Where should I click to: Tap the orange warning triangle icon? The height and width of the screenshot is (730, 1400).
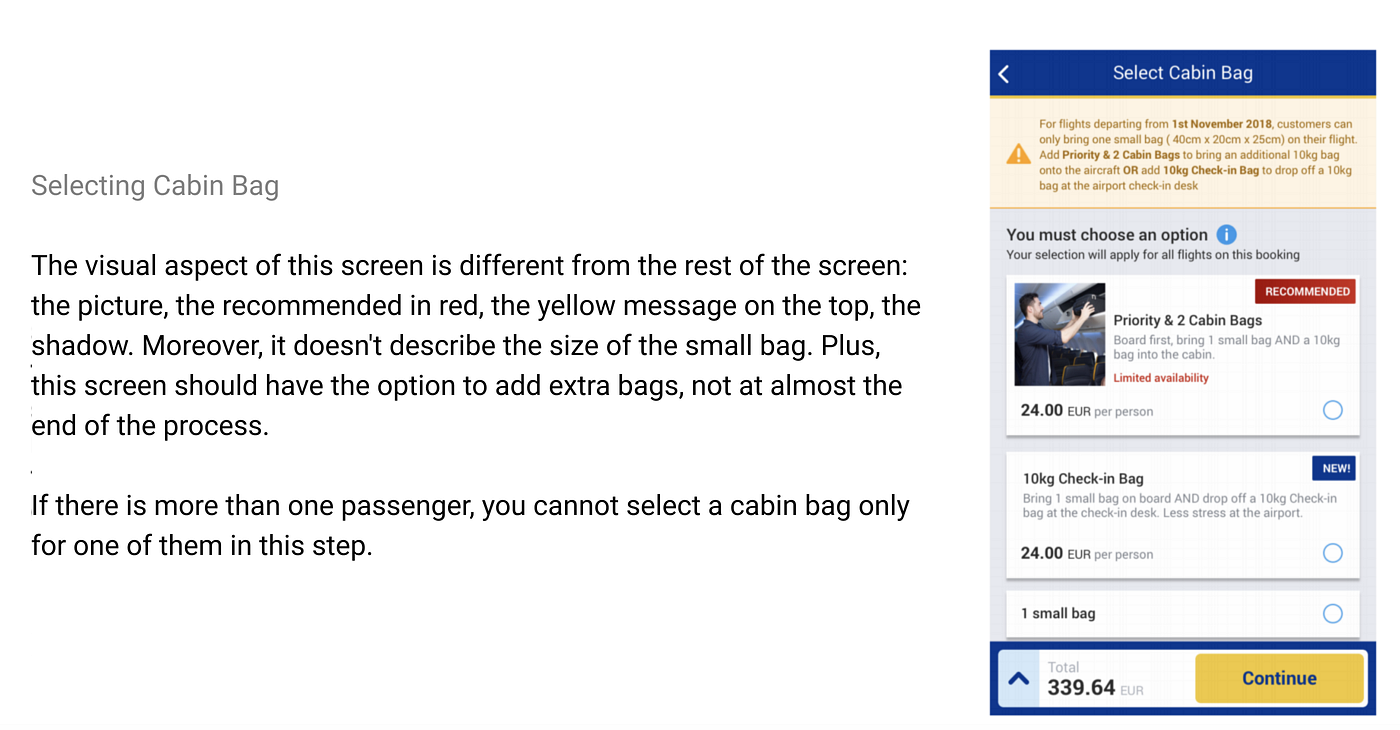pyautogui.click(x=1018, y=154)
